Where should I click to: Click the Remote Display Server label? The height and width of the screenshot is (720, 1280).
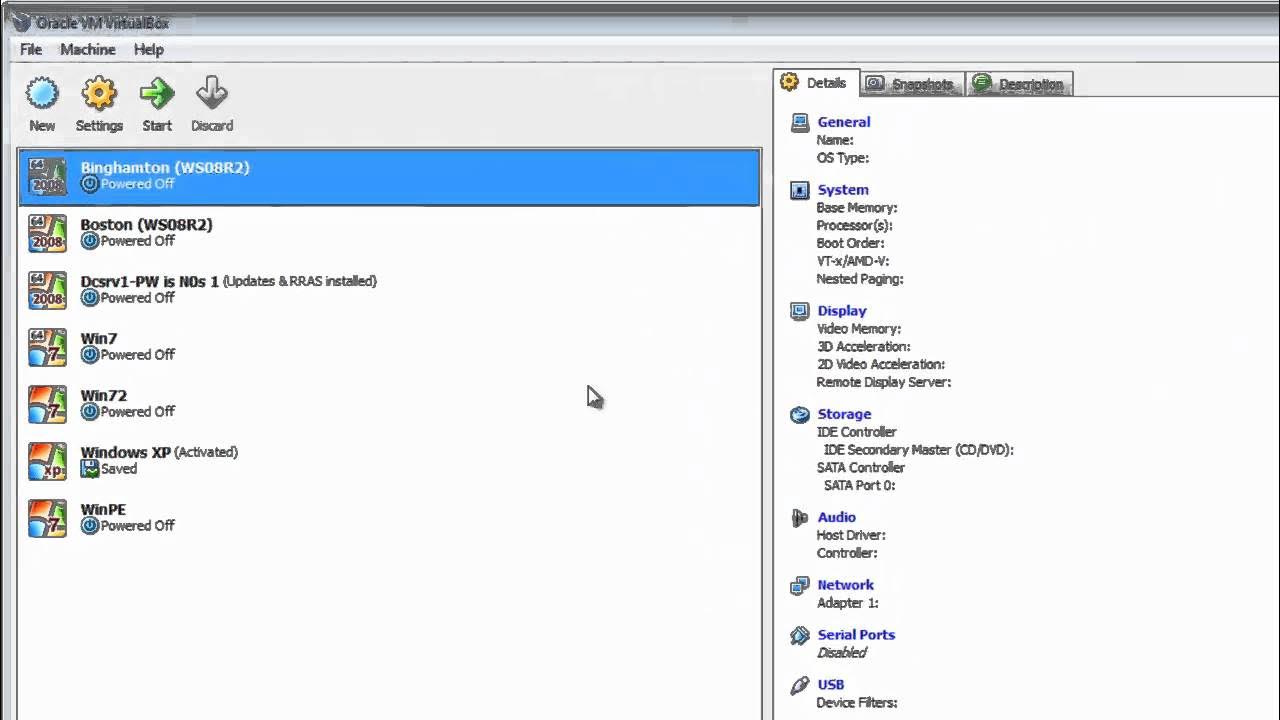point(884,382)
